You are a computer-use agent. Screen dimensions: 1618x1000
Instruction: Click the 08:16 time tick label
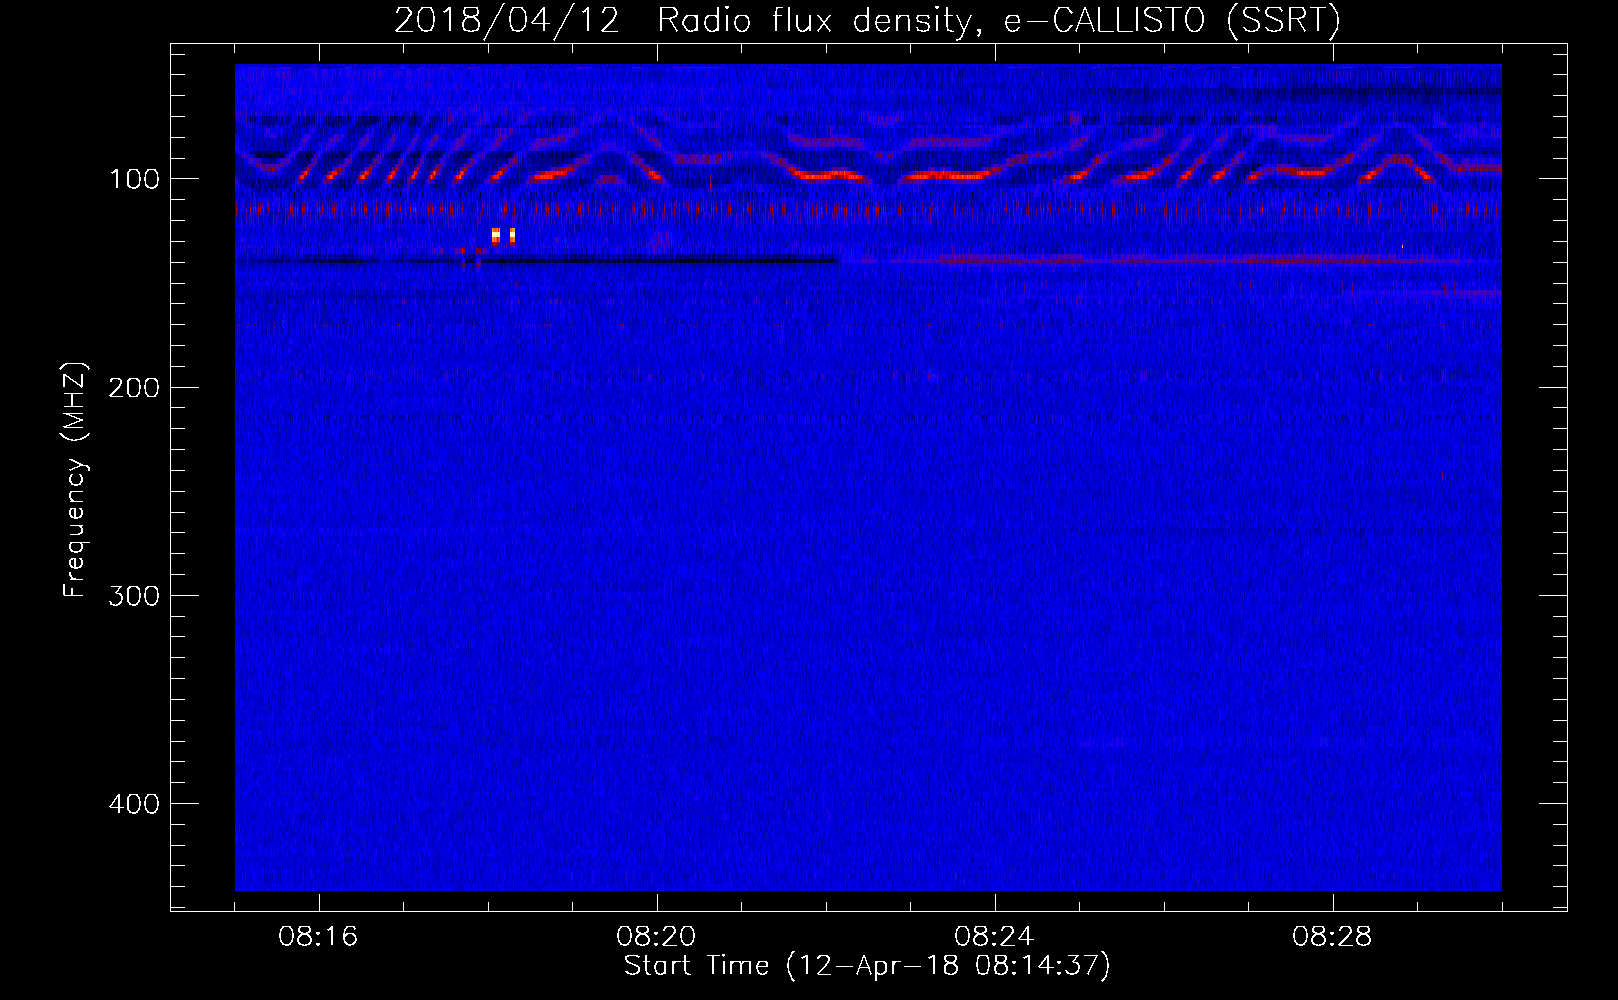[318, 937]
